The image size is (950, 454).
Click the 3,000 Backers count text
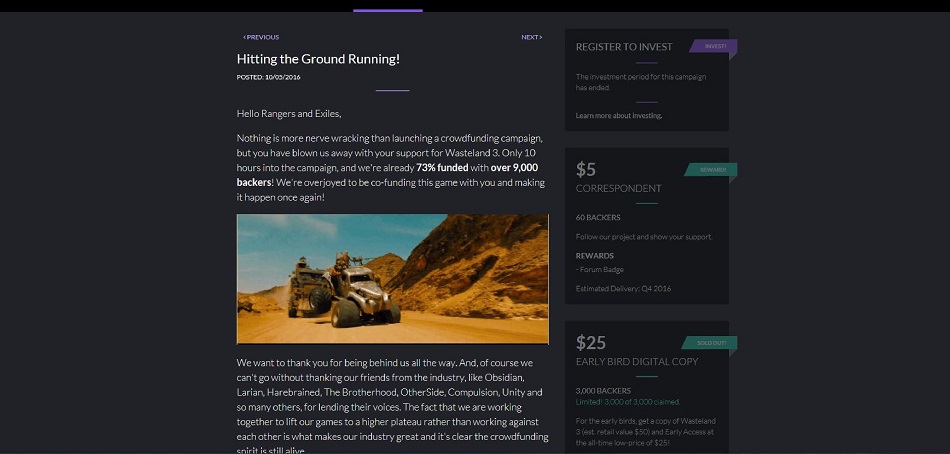tap(603, 391)
